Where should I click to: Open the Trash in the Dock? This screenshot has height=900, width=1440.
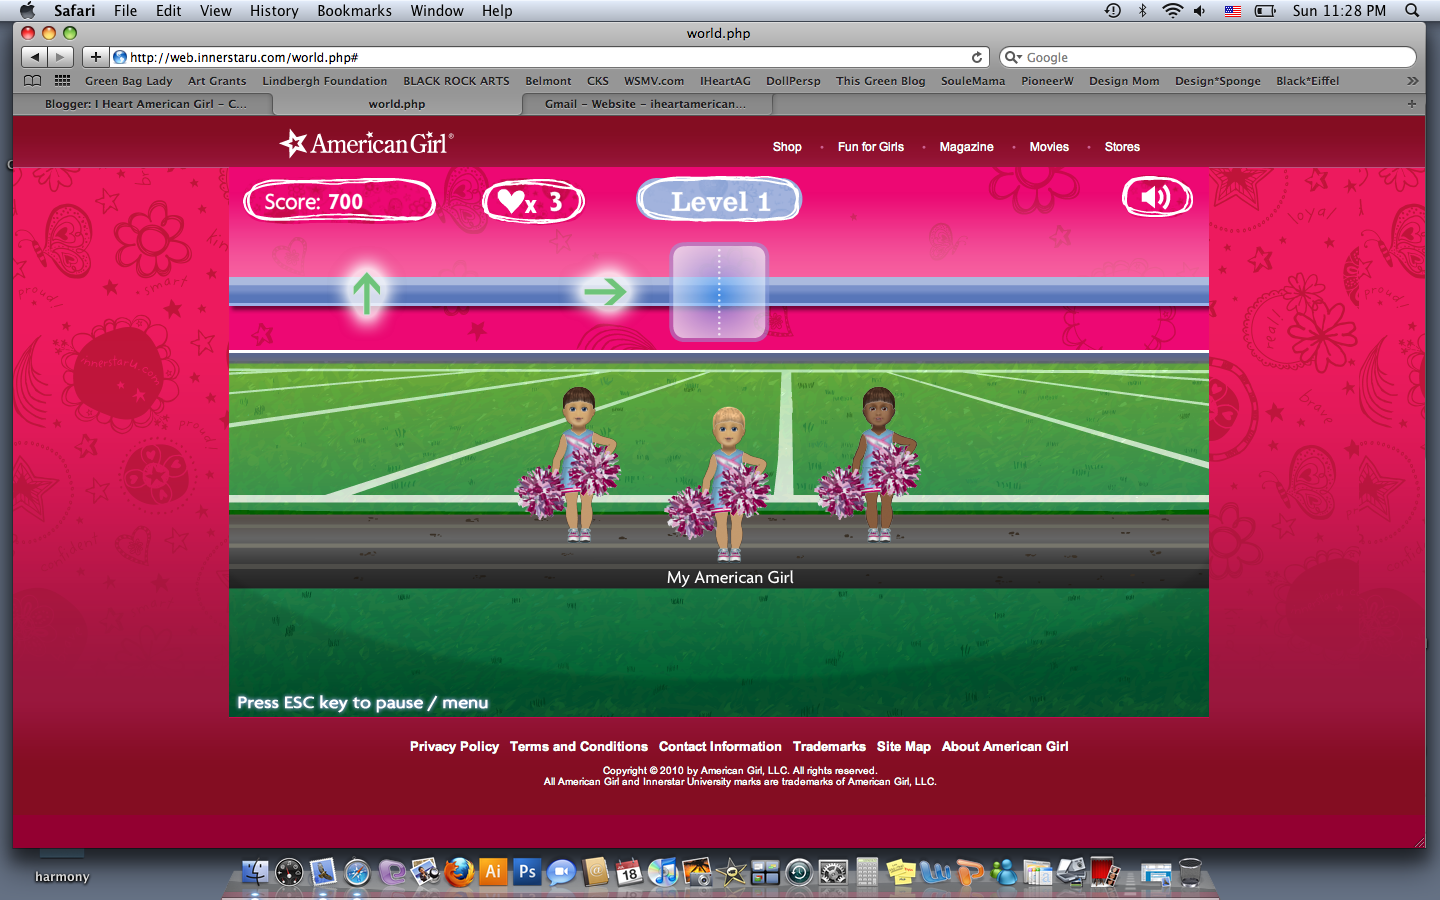point(1190,872)
